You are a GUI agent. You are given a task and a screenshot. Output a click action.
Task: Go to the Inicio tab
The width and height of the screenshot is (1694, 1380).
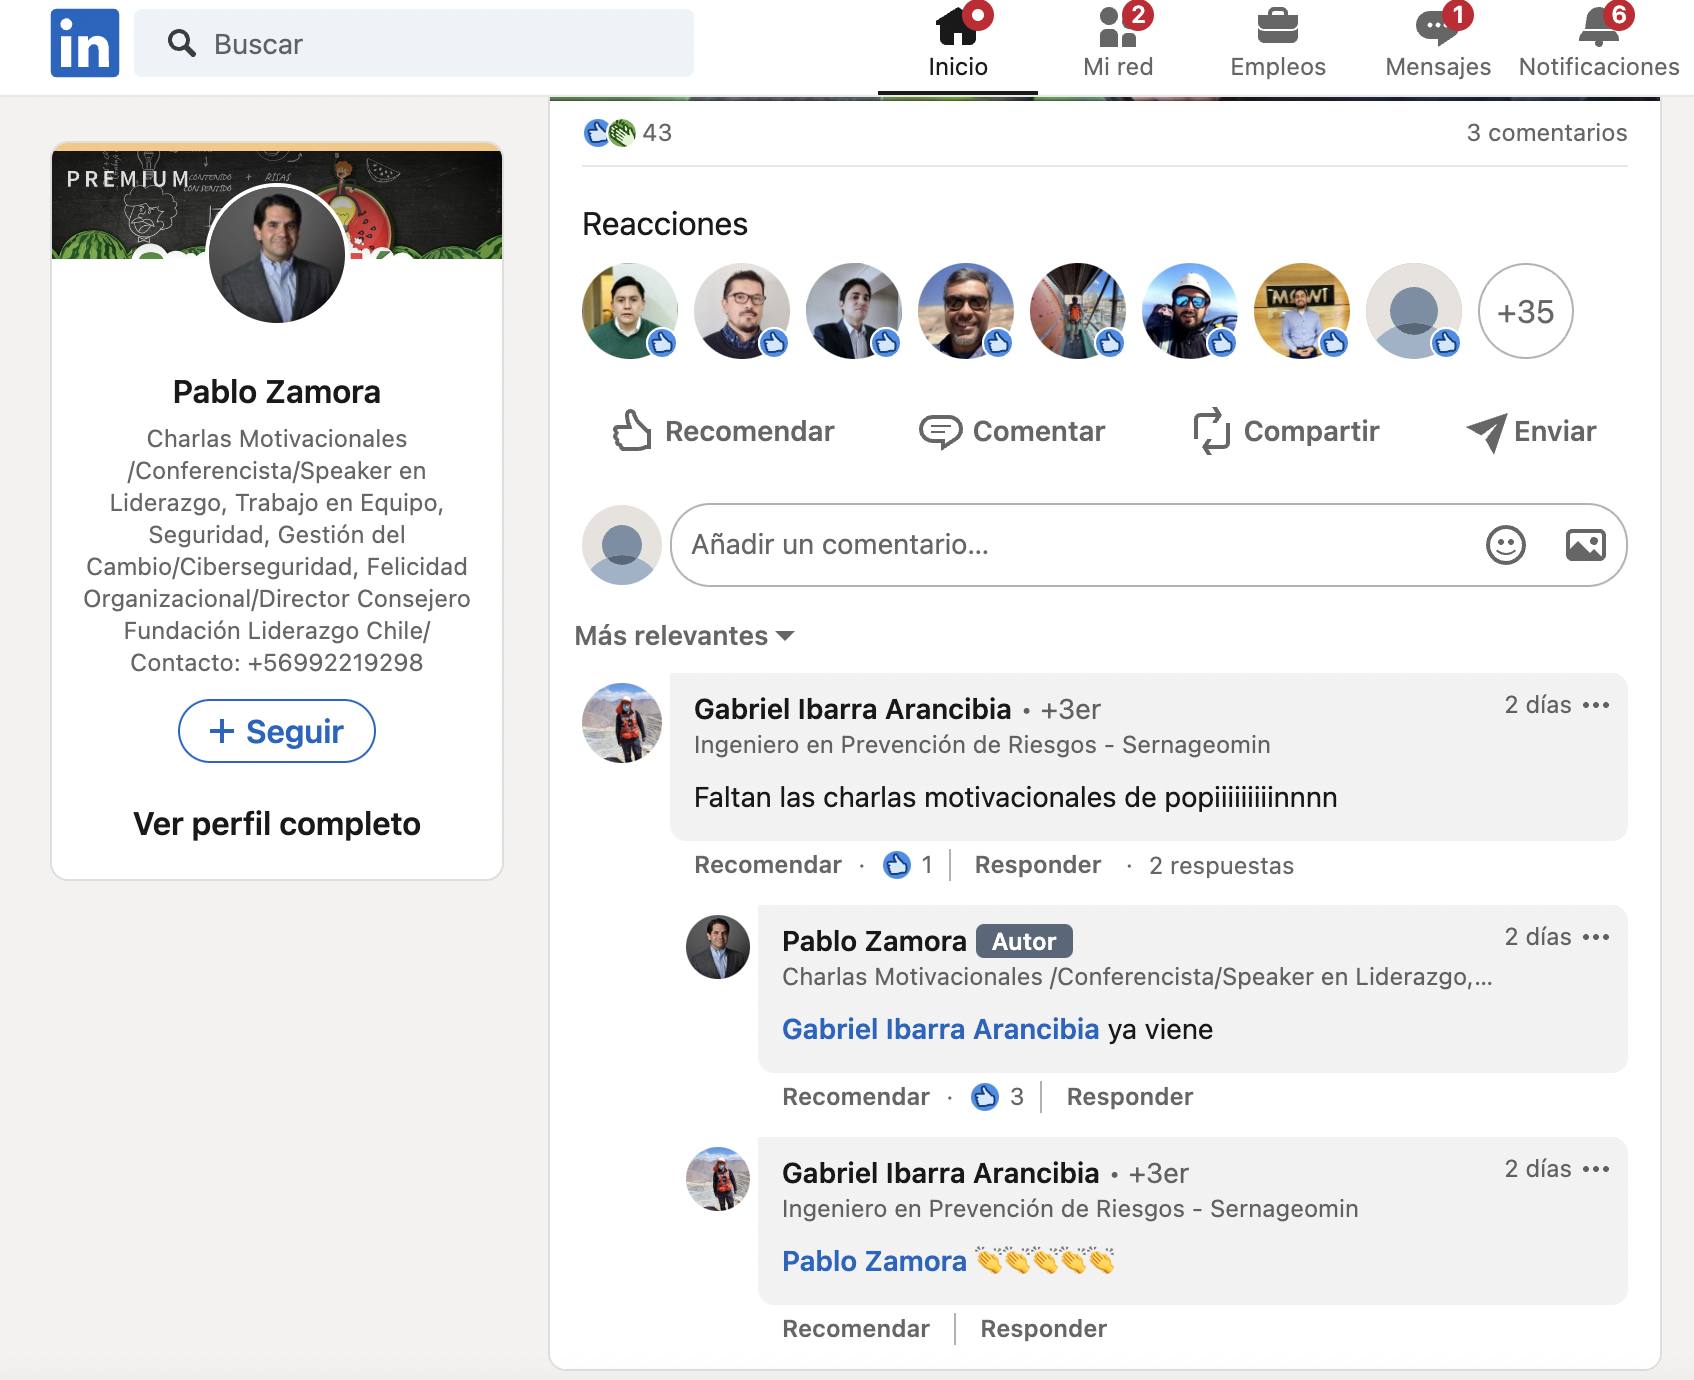[957, 43]
